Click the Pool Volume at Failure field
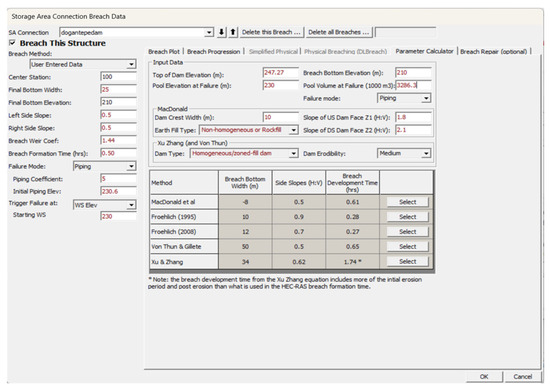 click(413, 85)
